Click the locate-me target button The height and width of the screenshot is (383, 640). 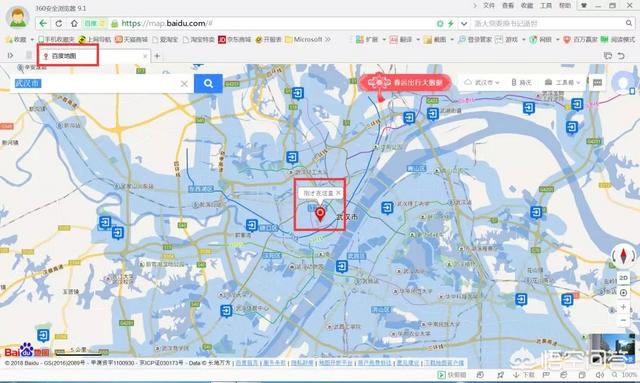click(x=623, y=292)
